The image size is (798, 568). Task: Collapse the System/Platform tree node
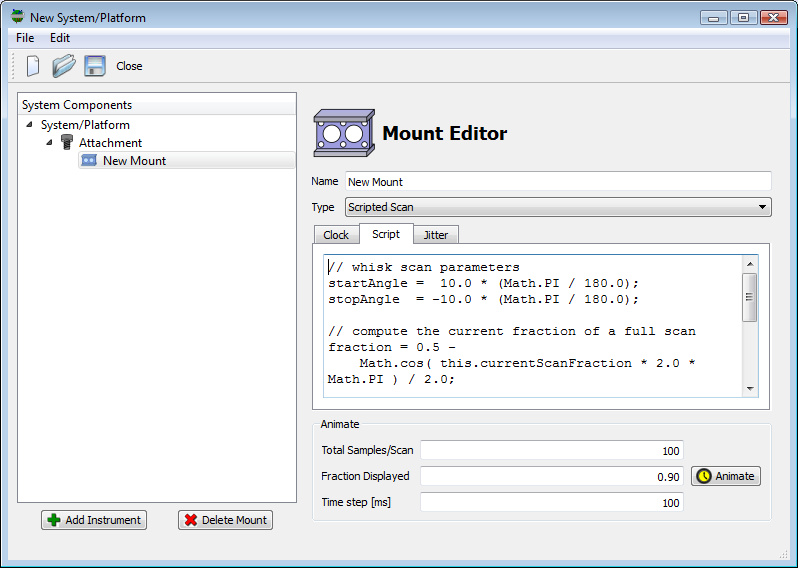(29, 125)
